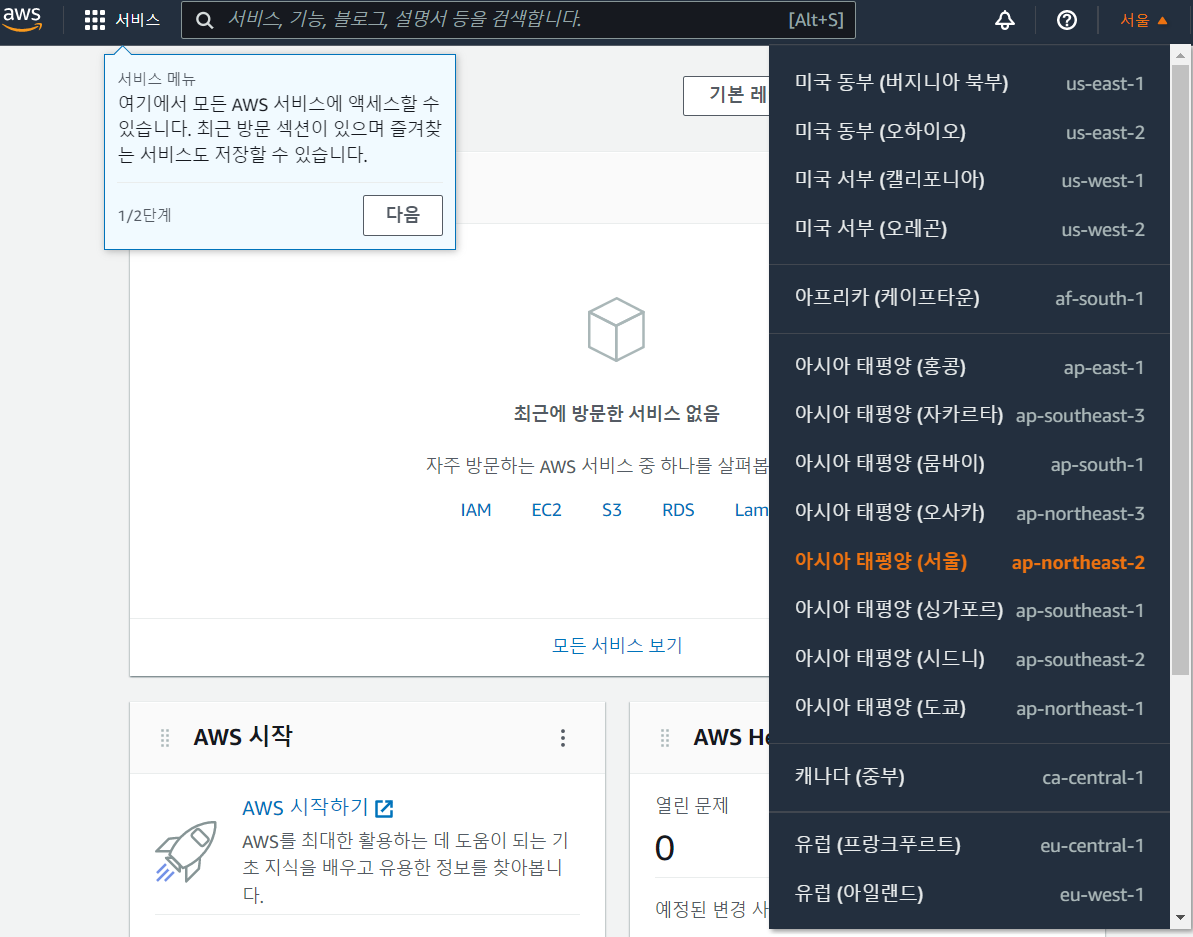
Task: Open the help question mark icon
Action: [1067, 20]
